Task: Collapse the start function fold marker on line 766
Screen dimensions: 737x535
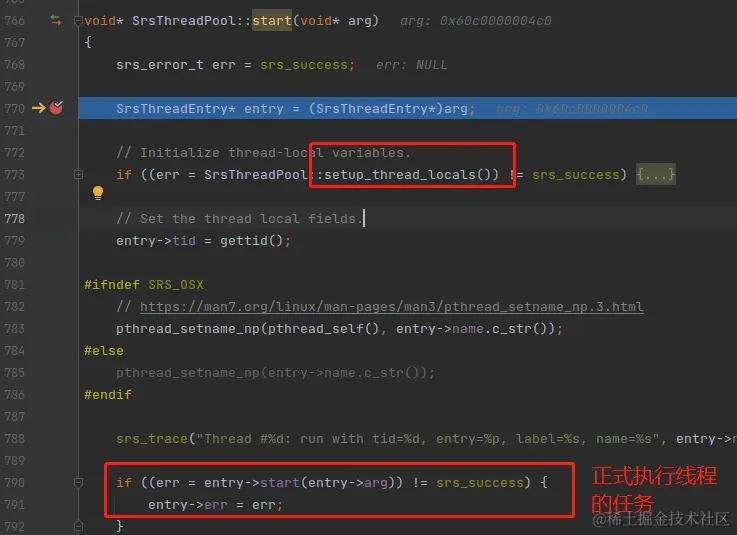Action: coord(78,21)
